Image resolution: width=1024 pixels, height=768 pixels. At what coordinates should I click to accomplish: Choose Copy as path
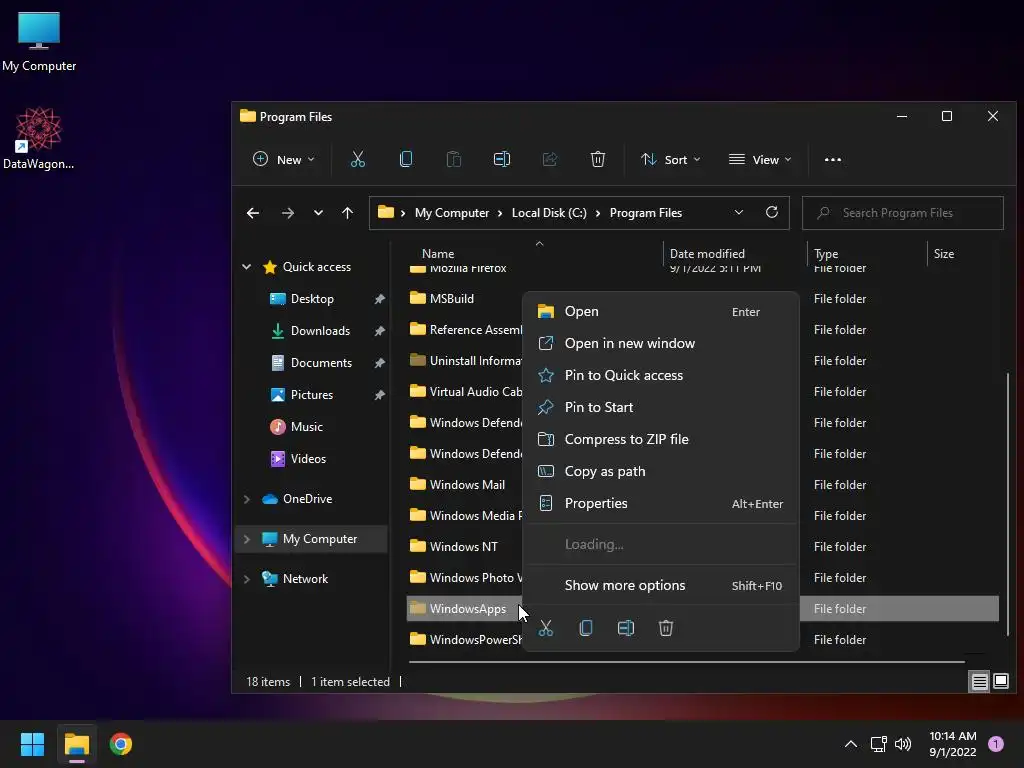click(x=661, y=472)
